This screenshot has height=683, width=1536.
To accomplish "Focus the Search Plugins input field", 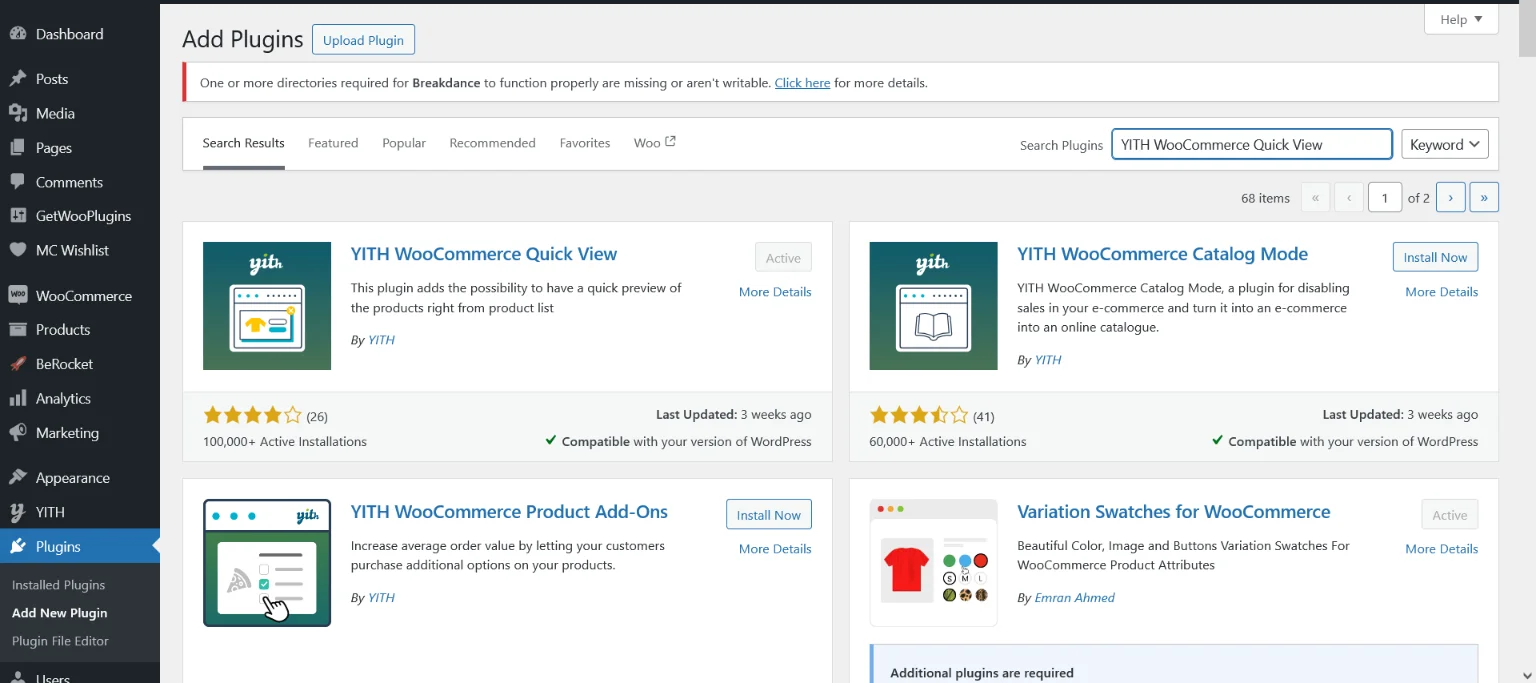I will [x=1252, y=144].
